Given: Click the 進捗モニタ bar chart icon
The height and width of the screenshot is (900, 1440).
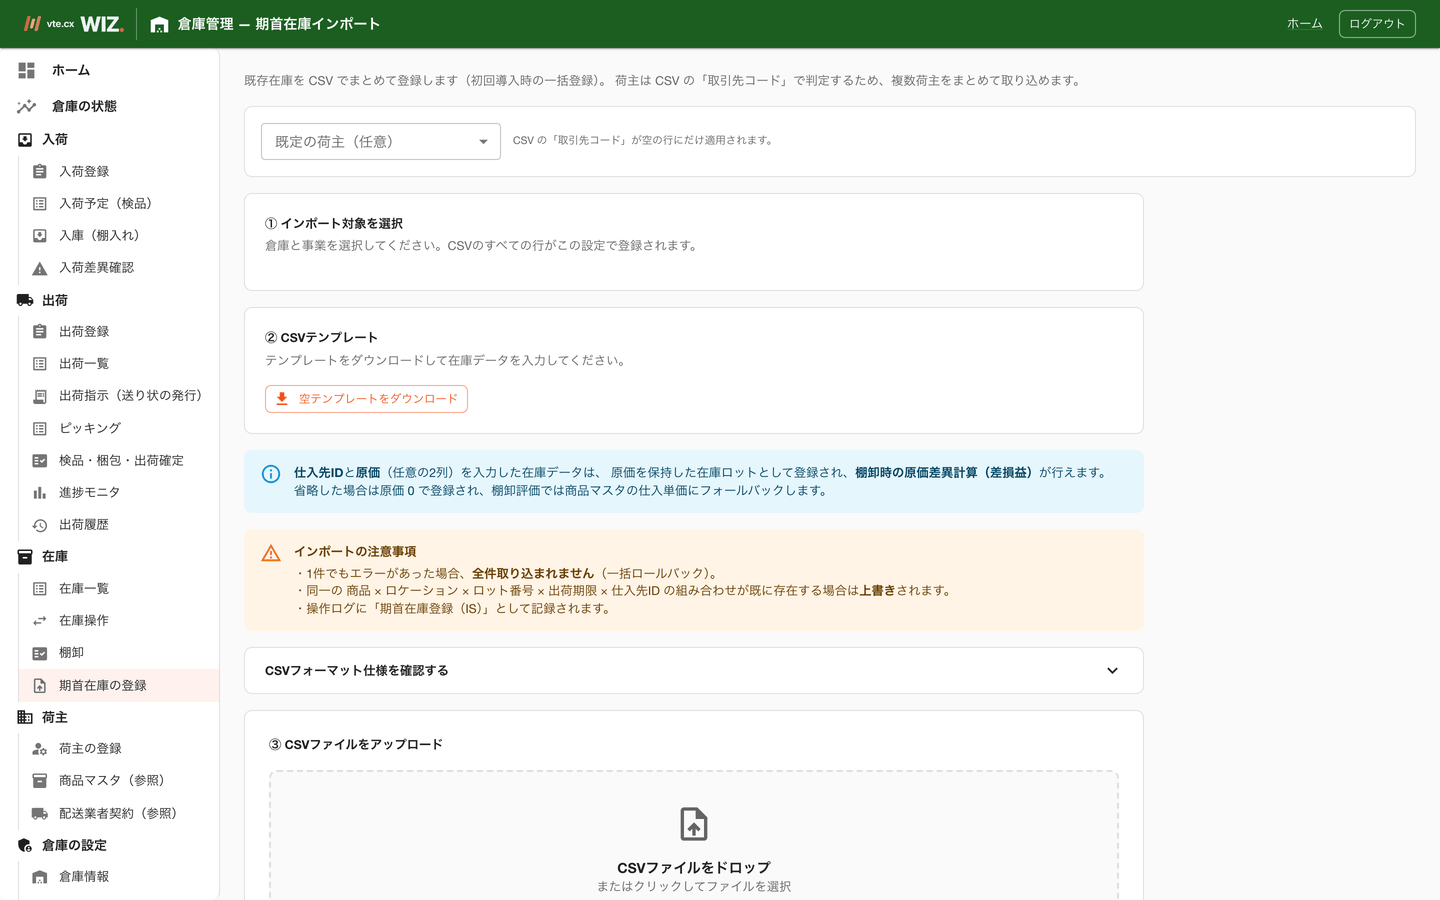Looking at the screenshot, I should point(40,492).
